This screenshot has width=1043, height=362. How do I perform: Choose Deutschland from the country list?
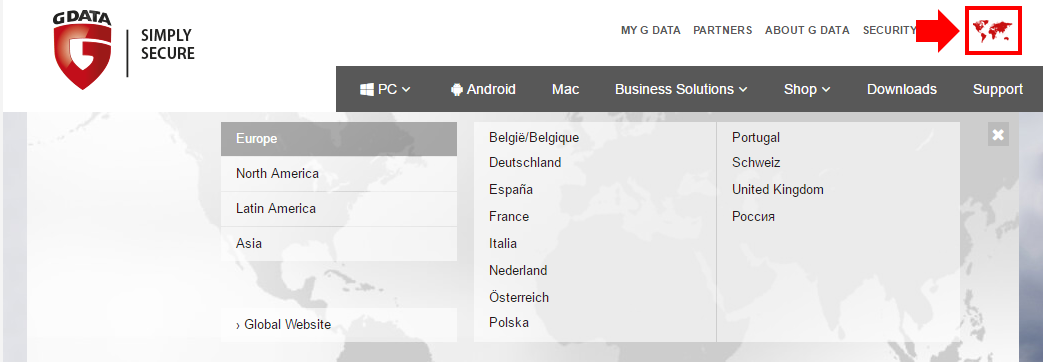(525, 162)
